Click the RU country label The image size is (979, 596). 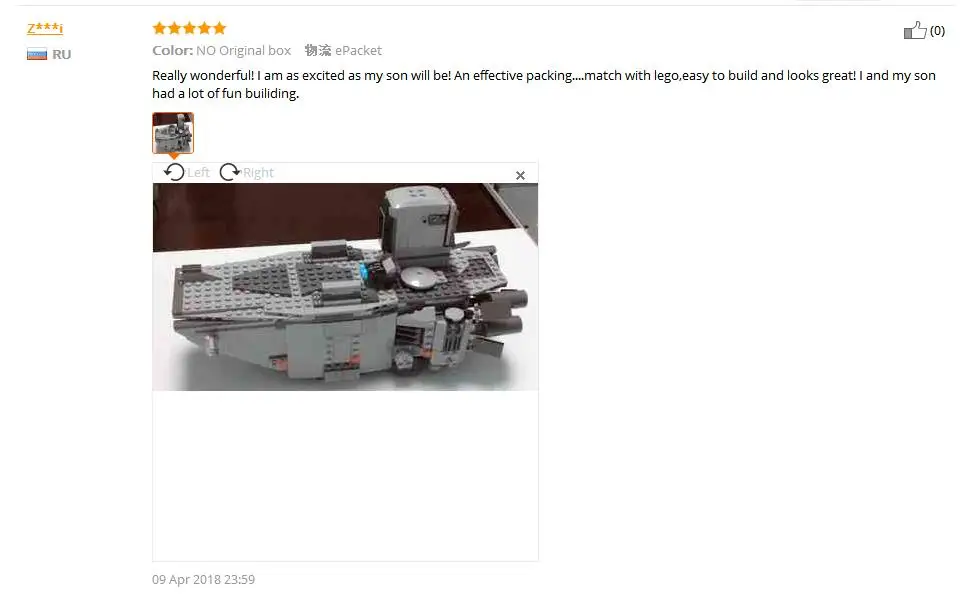click(62, 54)
